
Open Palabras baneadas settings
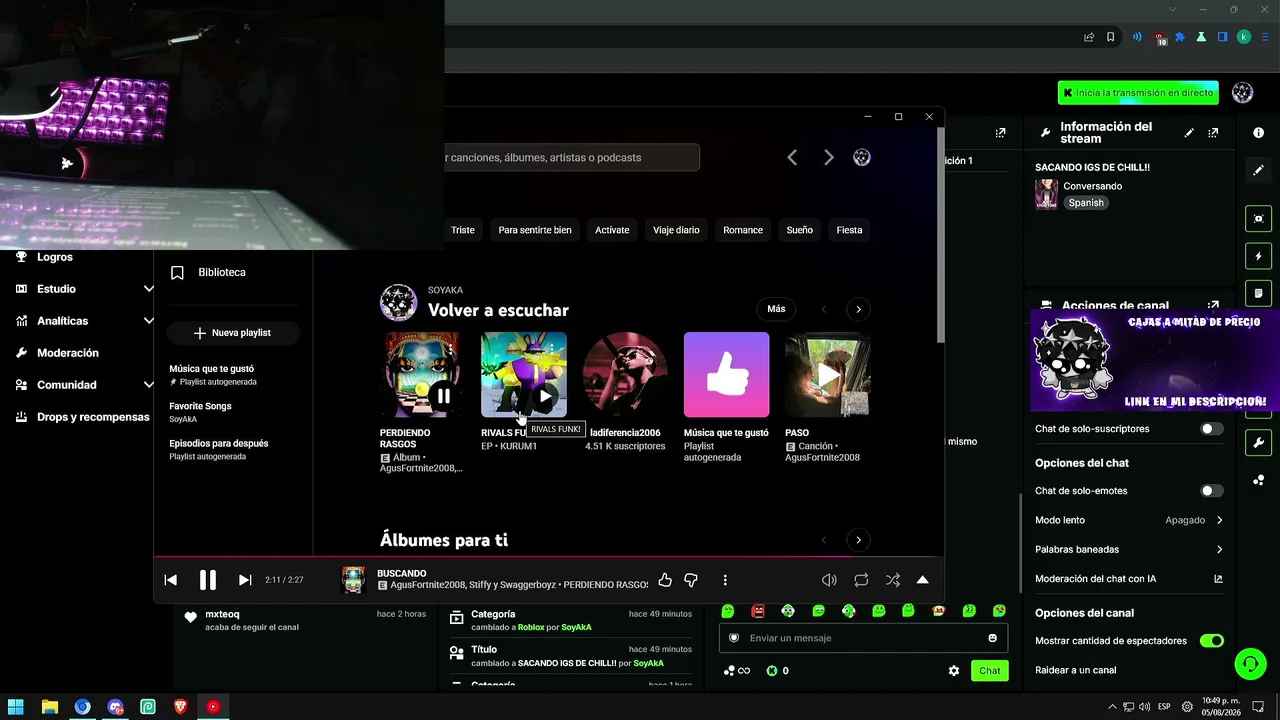pos(1129,549)
